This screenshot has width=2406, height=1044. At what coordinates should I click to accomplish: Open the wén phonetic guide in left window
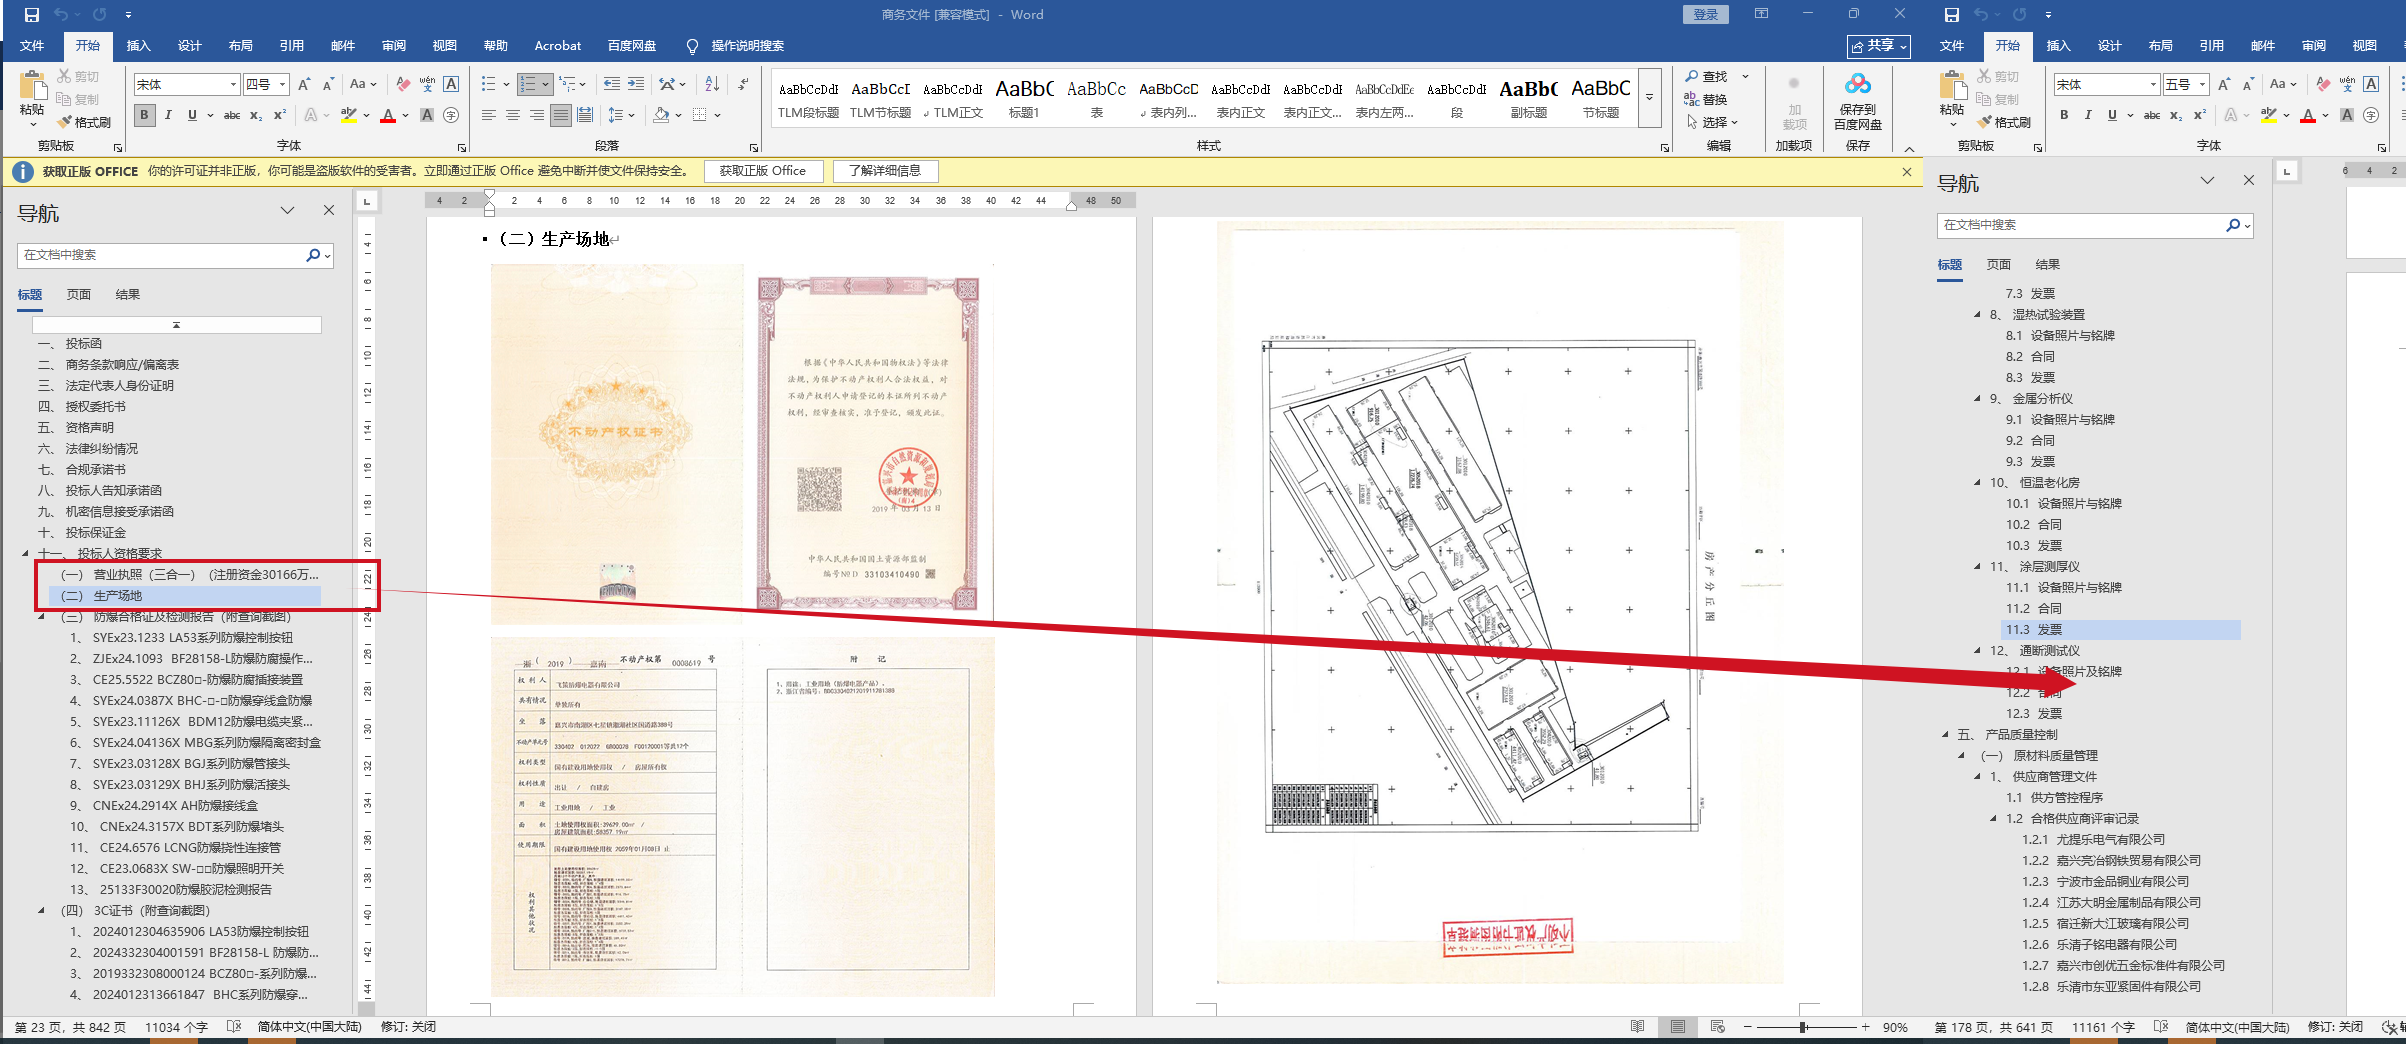427,85
